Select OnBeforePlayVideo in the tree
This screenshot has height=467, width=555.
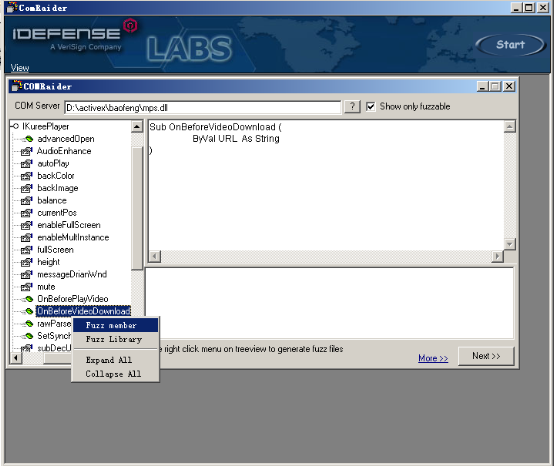pyautogui.click(x=73, y=299)
